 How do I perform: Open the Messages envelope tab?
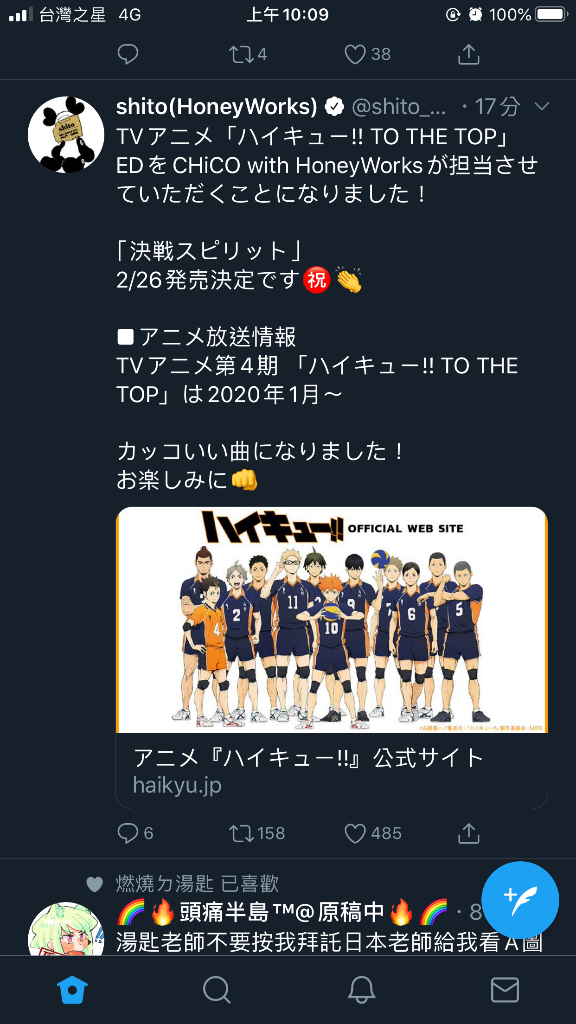click(505, 990)
